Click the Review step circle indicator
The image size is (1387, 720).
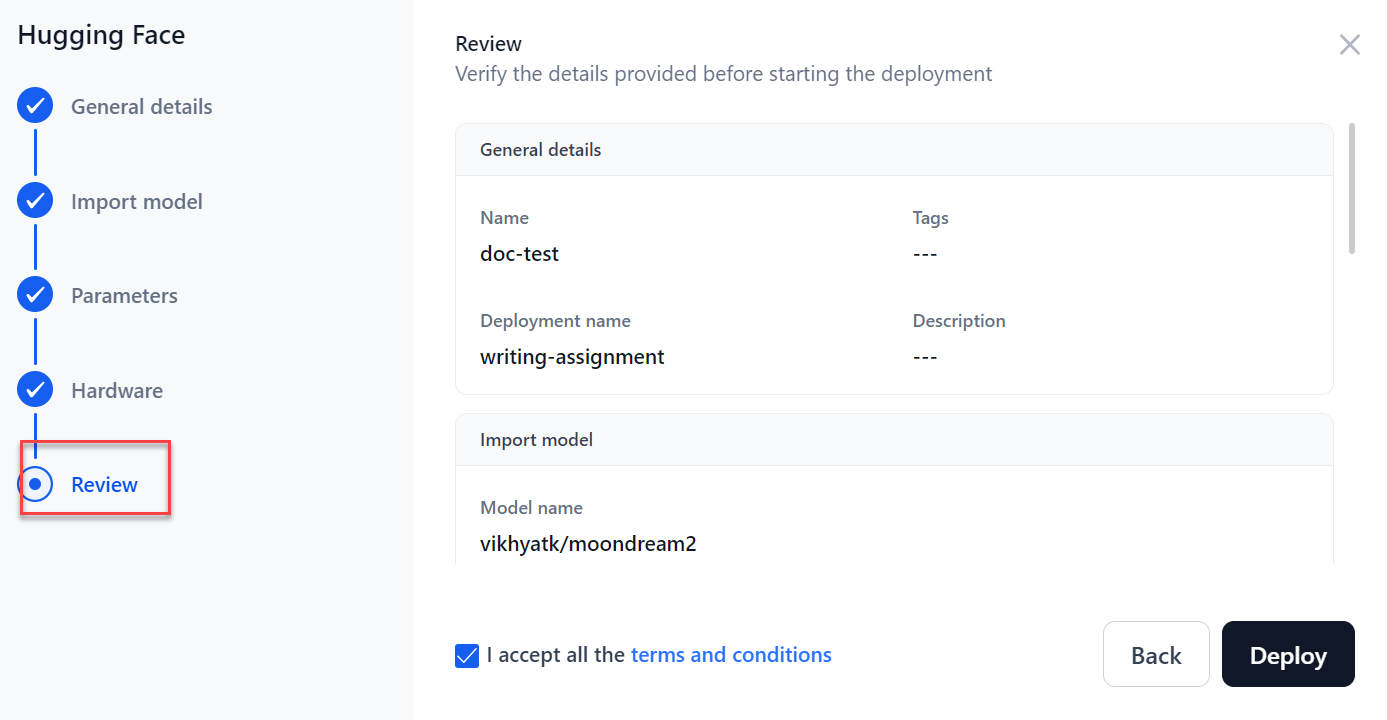35,485
